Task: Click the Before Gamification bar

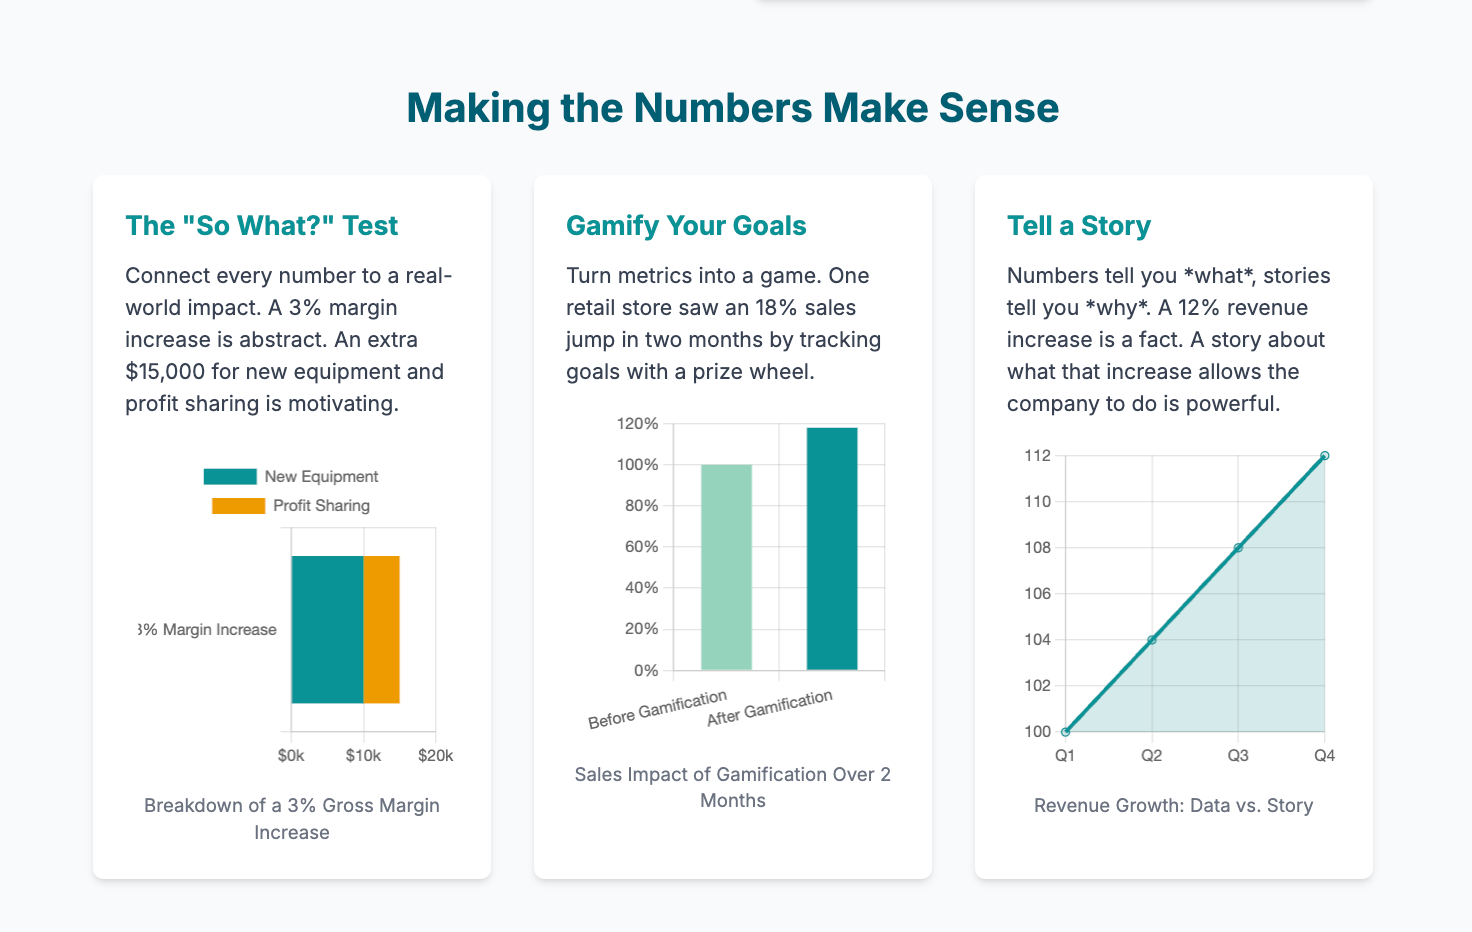Action: [x=726, y=567]
